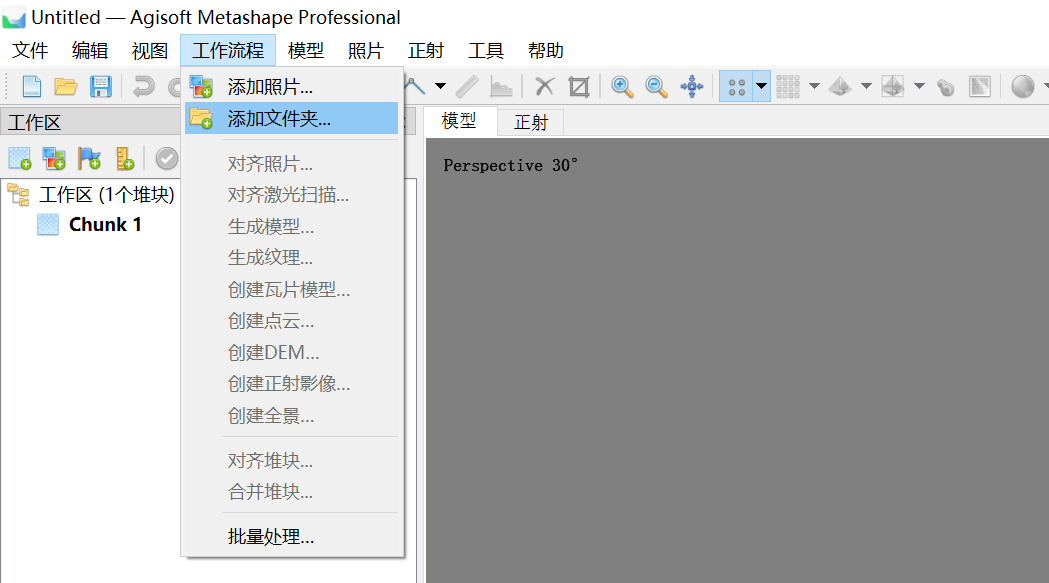Select Chunk 1 in the workspace tree
The image size is (1049, 583).
tap(104, 224)
